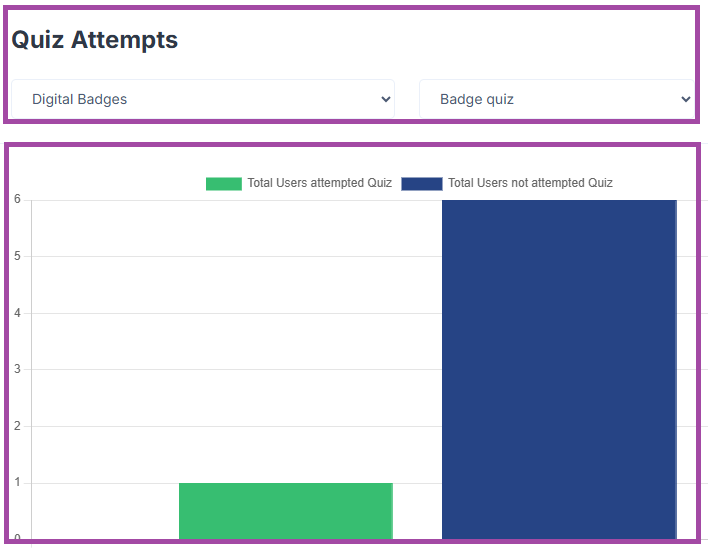Toggle 'Total Users not attempted Quiz' legend label
Image resolution: width=708 pixels, height=557 pixels.
click(x=530, y=183)
